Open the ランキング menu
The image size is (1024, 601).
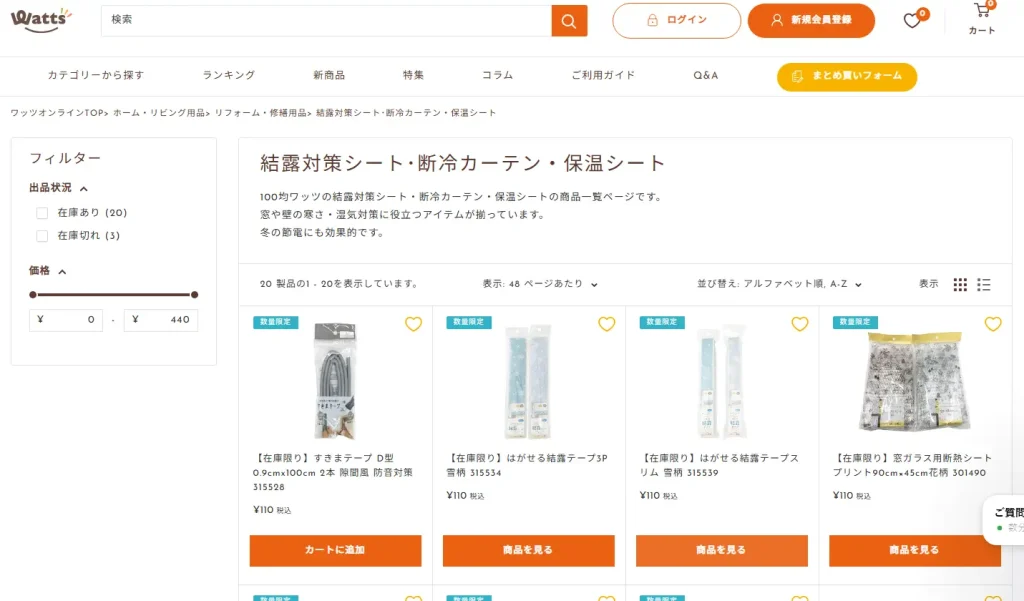(x=228, y=75)
